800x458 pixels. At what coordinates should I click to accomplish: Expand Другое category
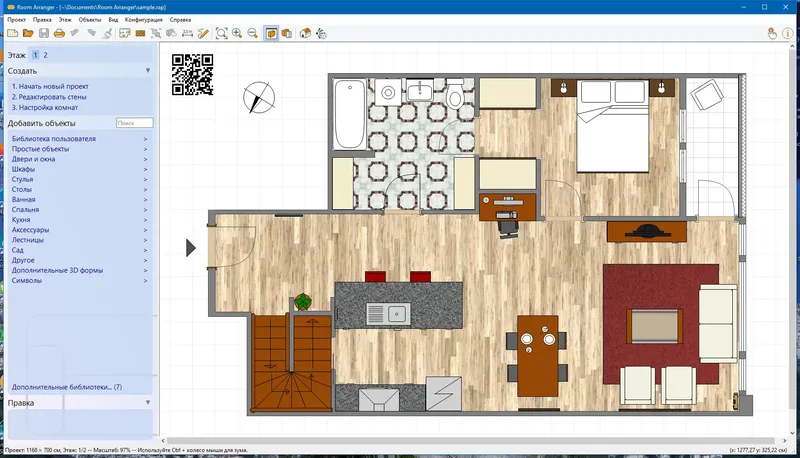point(80,260)
